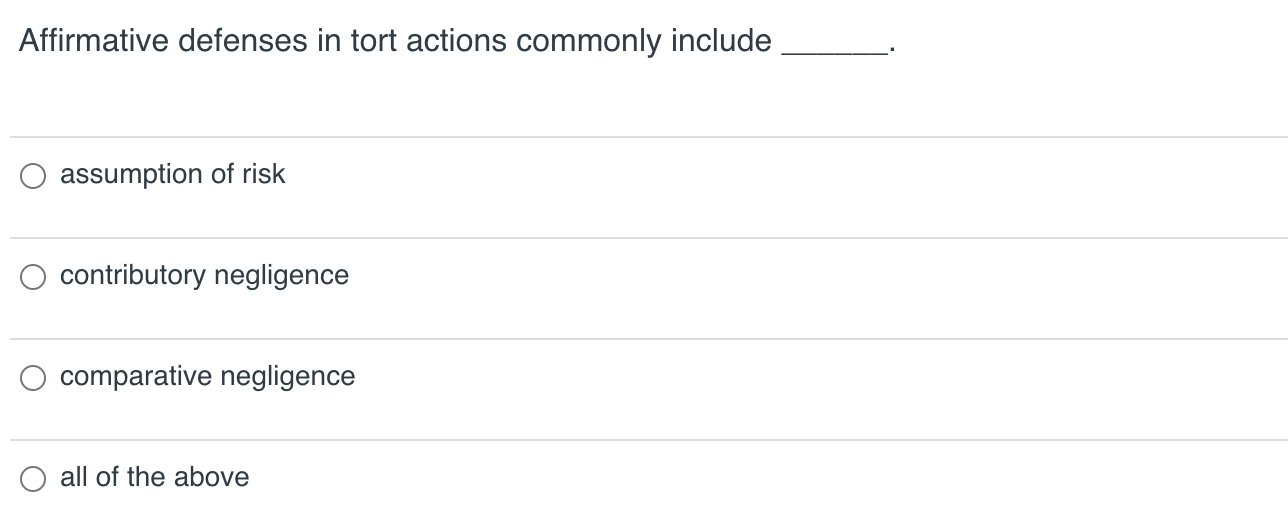Click the word 'risk' in the first option

pos(263,174)
